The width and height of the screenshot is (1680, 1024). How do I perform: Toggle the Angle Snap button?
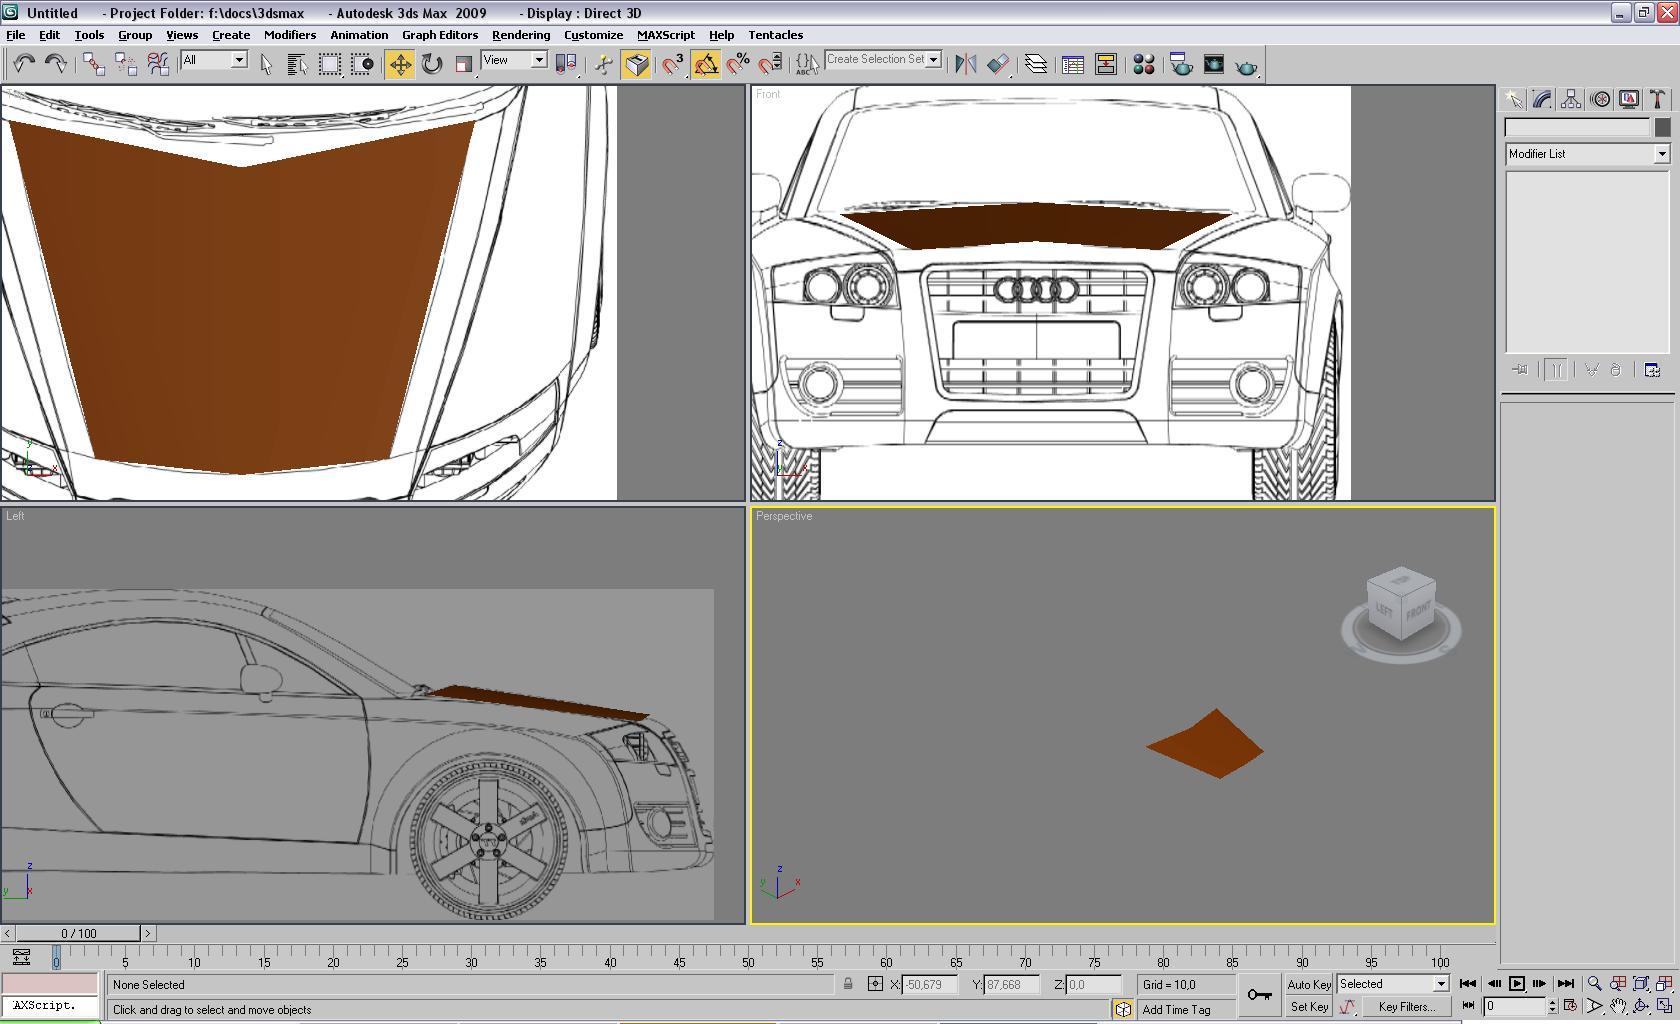(x=706, y=64)
